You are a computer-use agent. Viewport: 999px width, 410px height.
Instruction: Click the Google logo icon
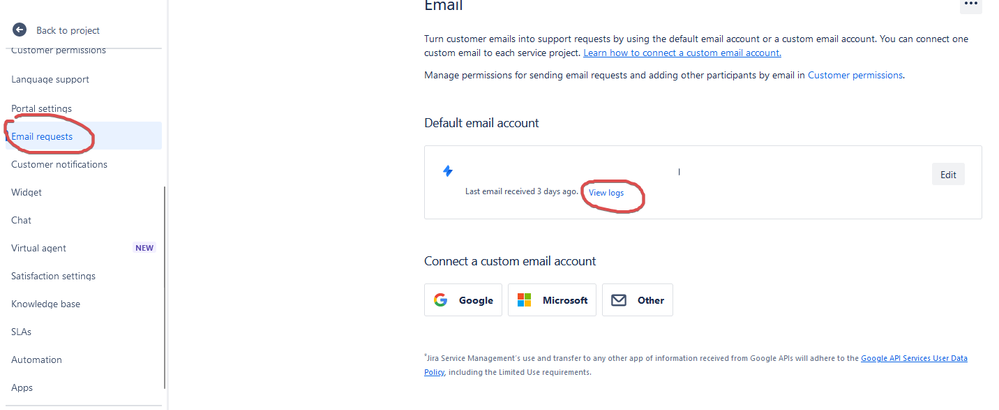click(440, 300)
